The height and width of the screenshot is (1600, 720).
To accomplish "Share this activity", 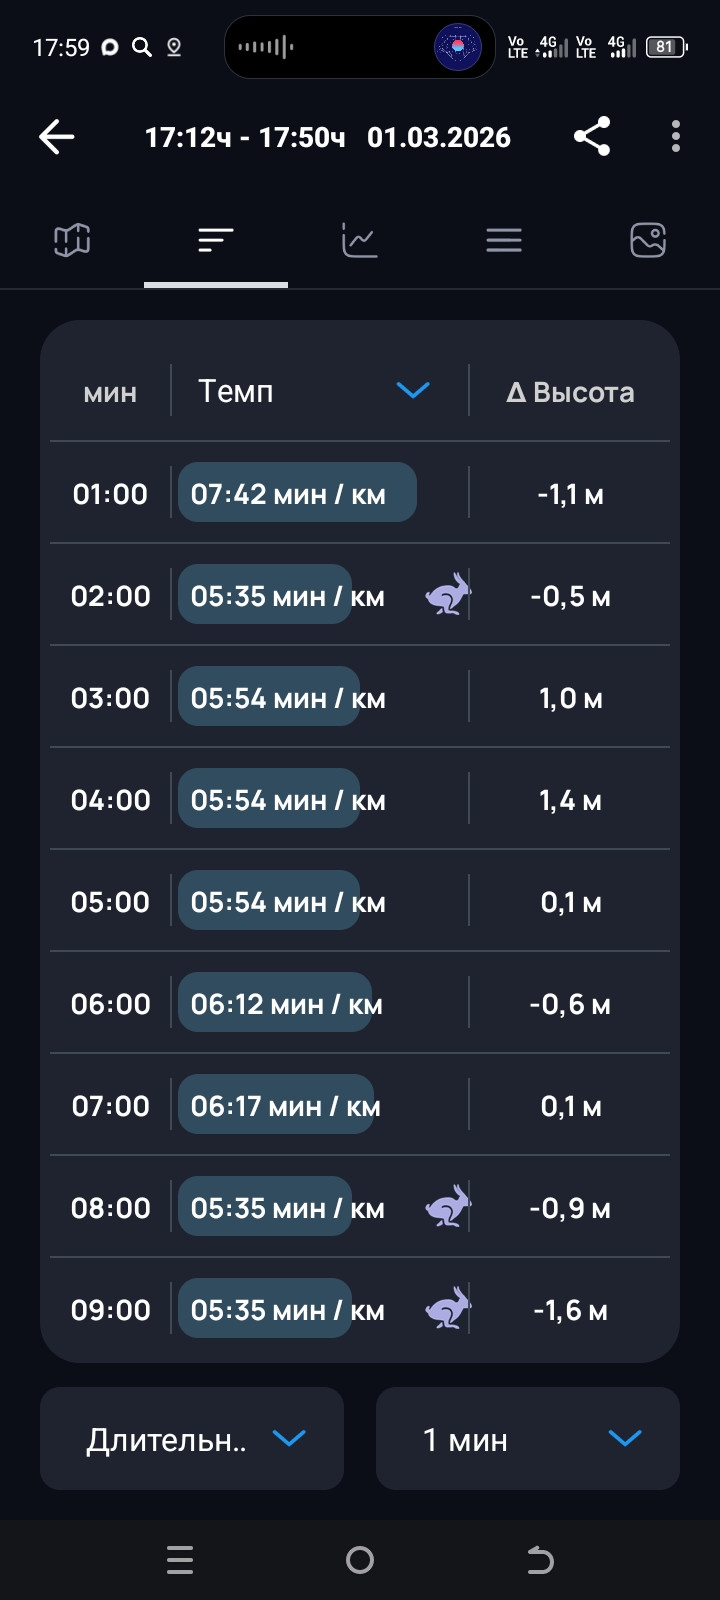I will tap(592, 137).
